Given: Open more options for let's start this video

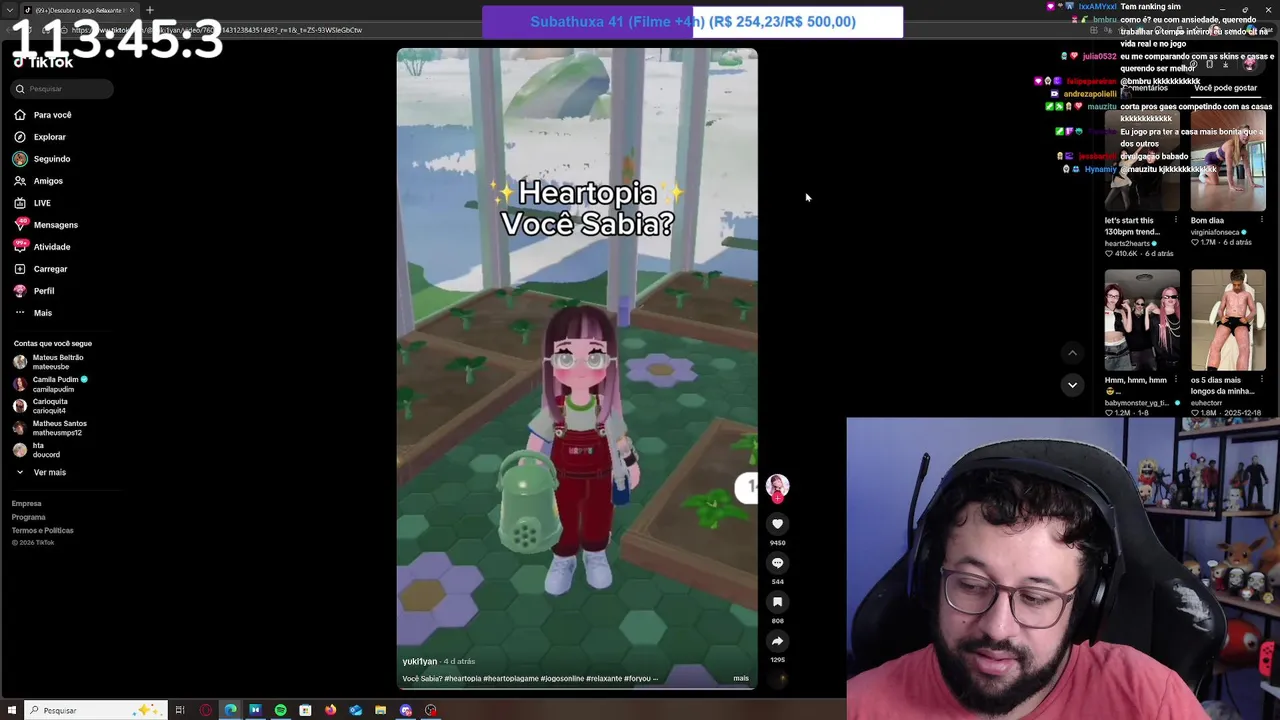Looking at the screenshot, I should [1175, 220].
